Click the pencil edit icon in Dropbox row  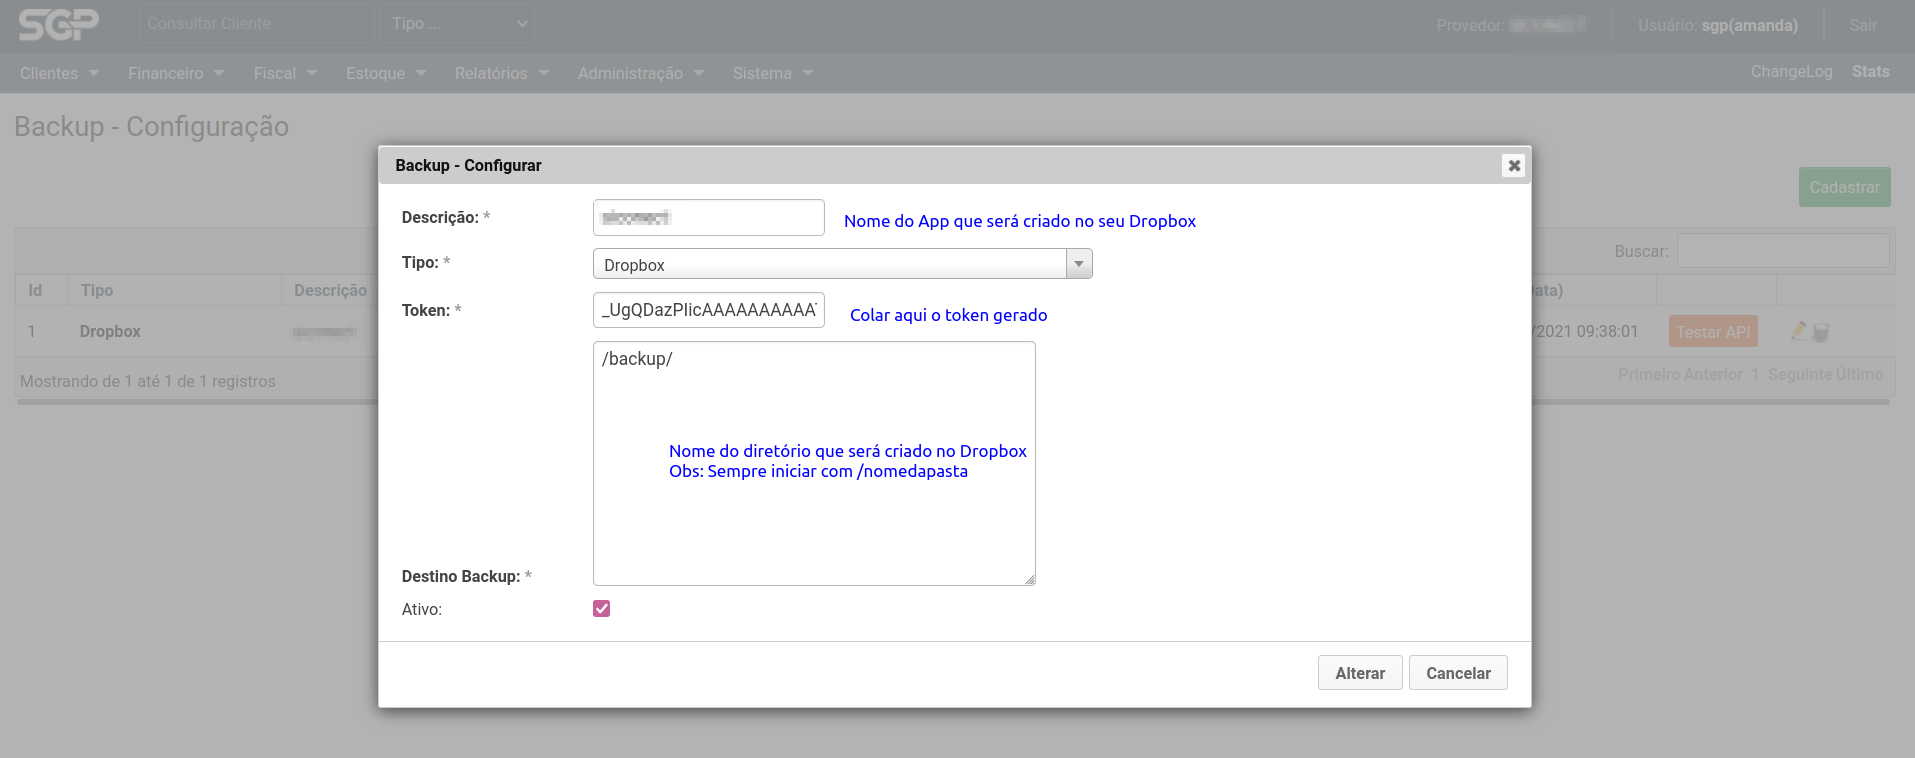[1799, 331]
